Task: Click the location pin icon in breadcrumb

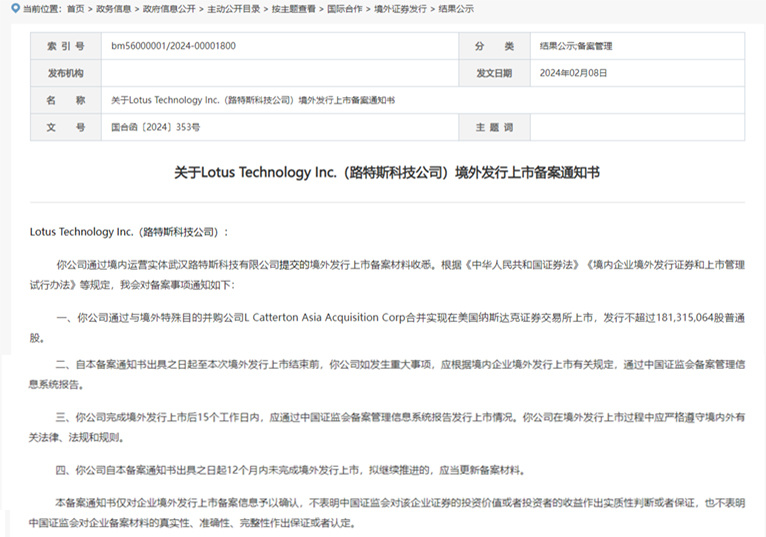Action: (15, 8)
